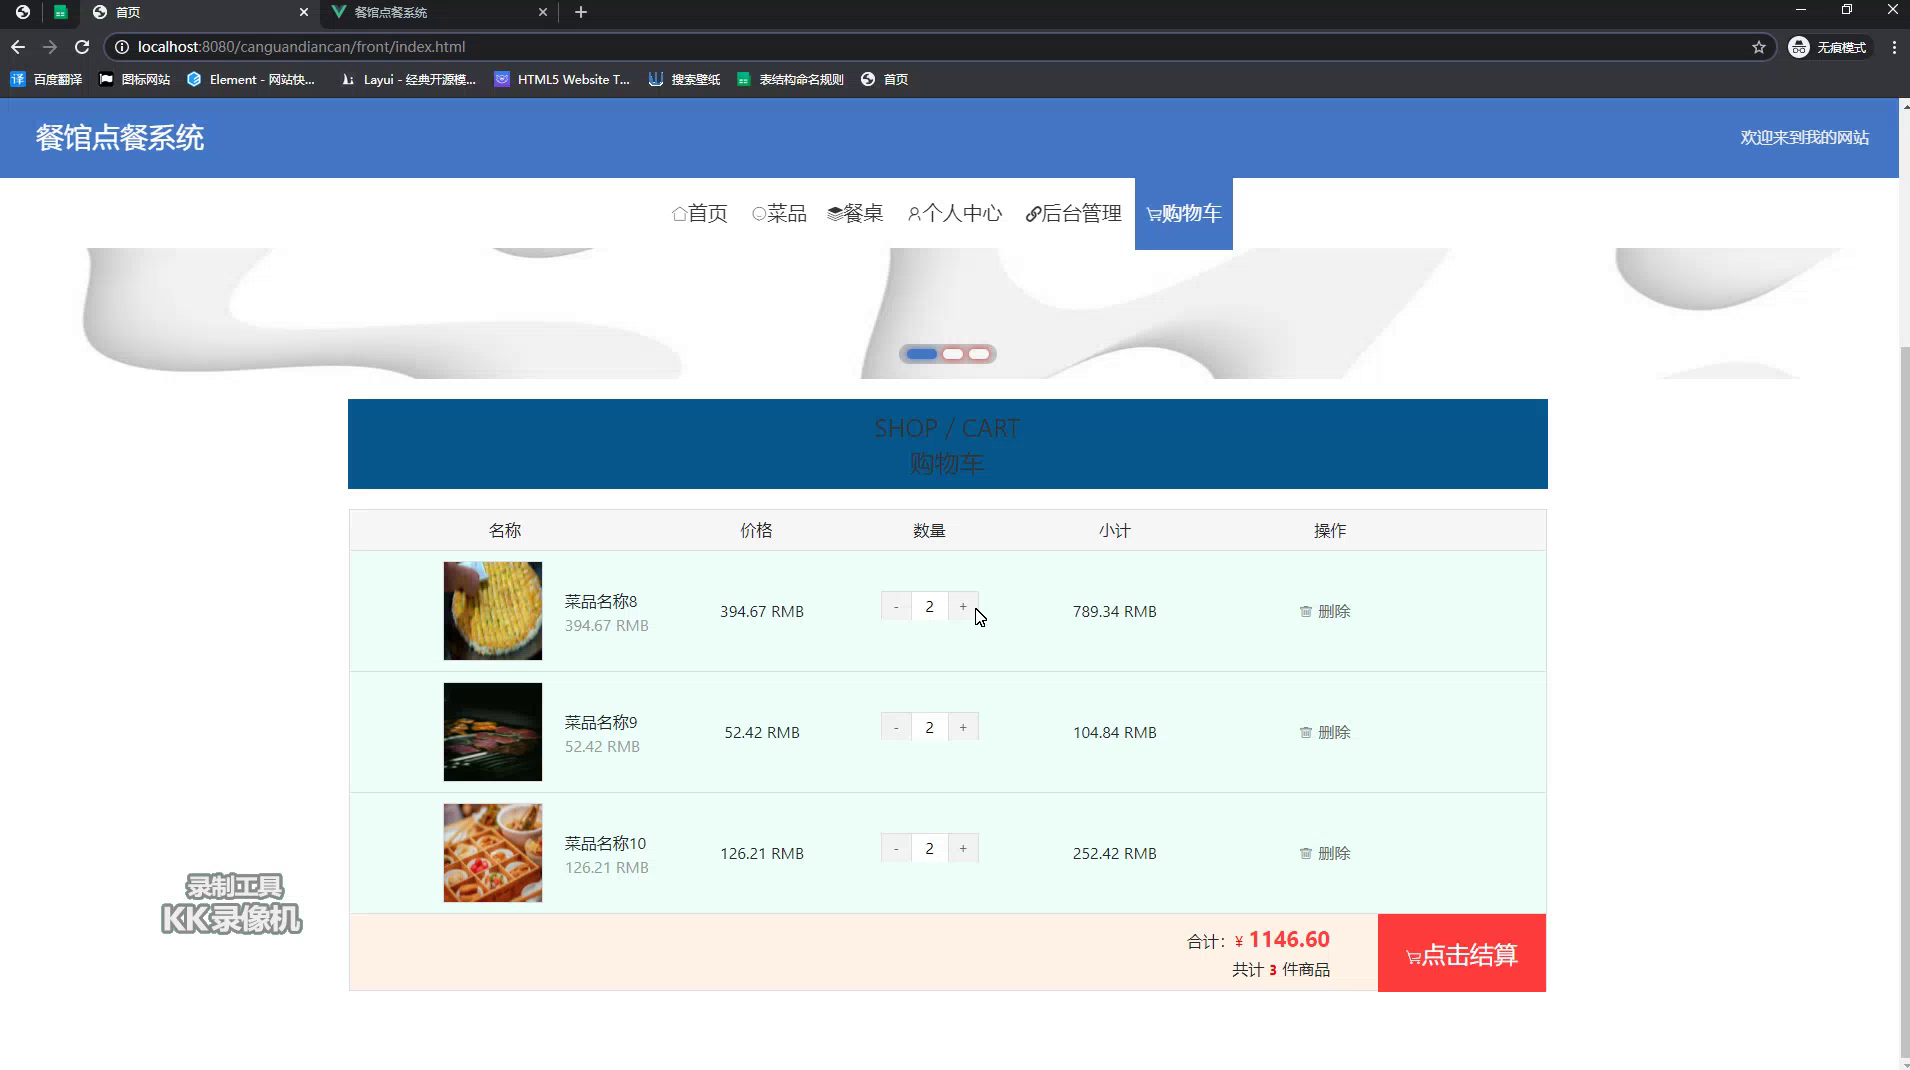The height and width of the screenshot is (1070, 1910).
Task: Click the quantity field for 菜品名称8
Action: point(929,606)
